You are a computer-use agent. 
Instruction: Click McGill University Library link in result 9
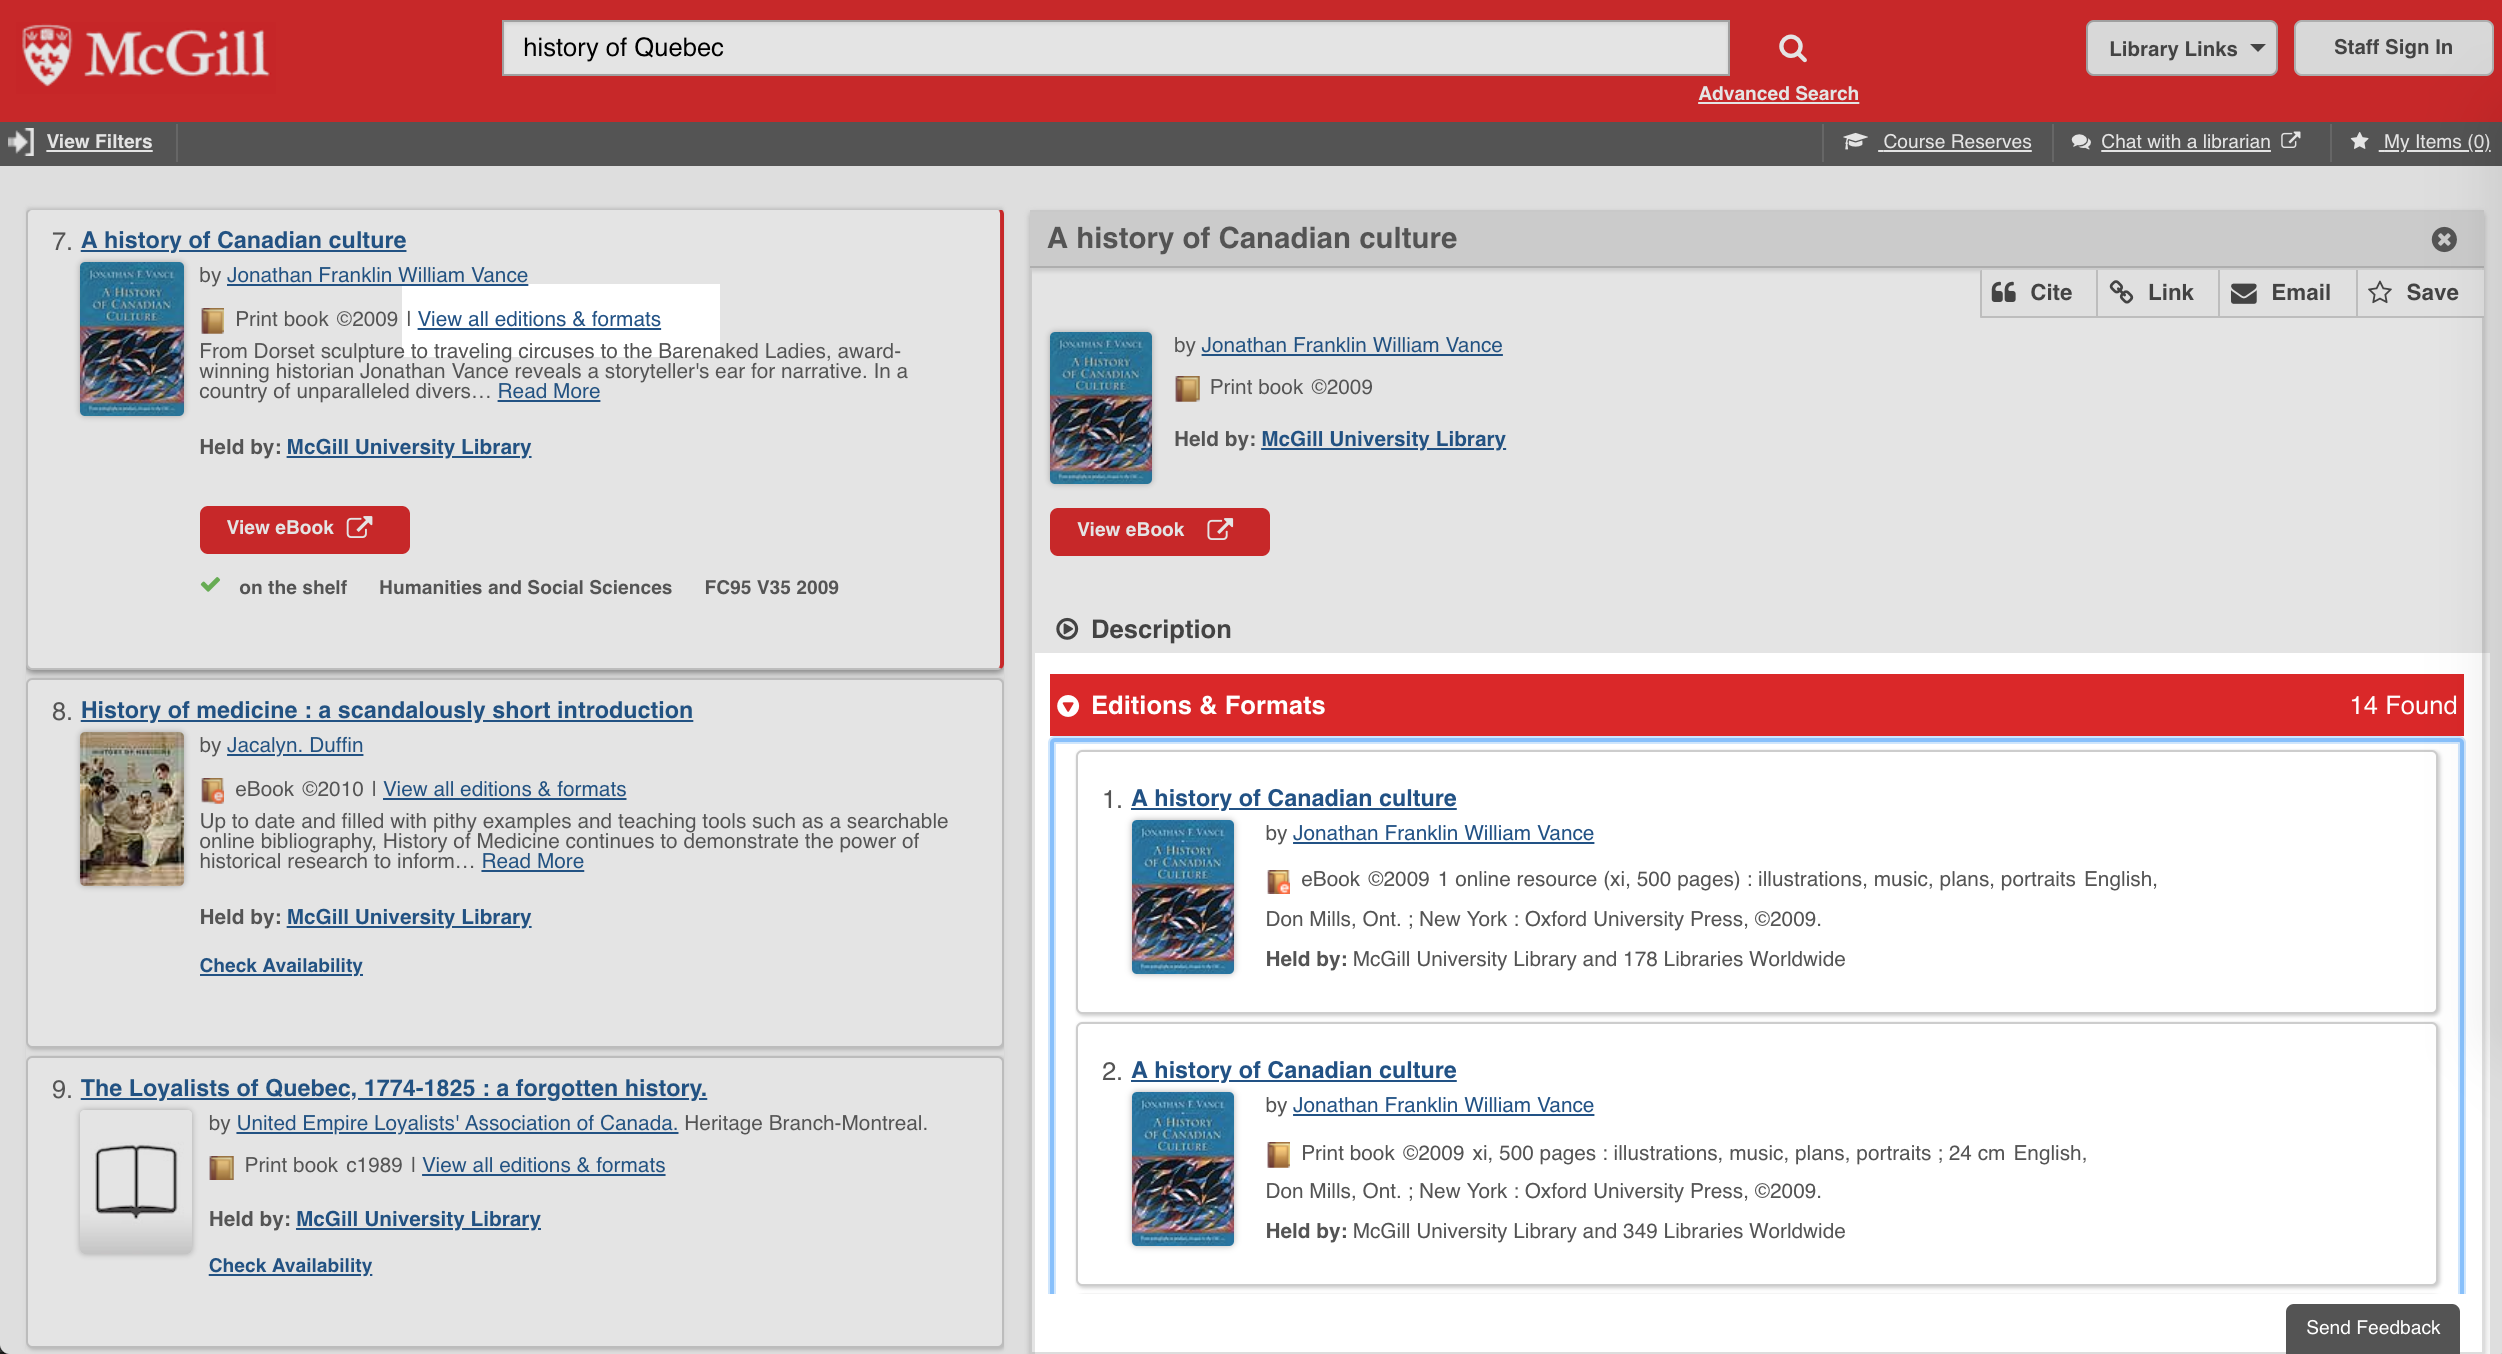(x=418, y=1219)
